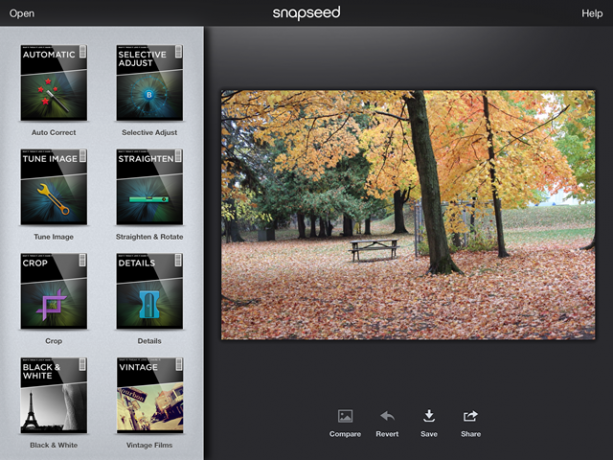613x460 pixels.
Task: Choose the Straighten level tool tile
Action: (149, 187)
